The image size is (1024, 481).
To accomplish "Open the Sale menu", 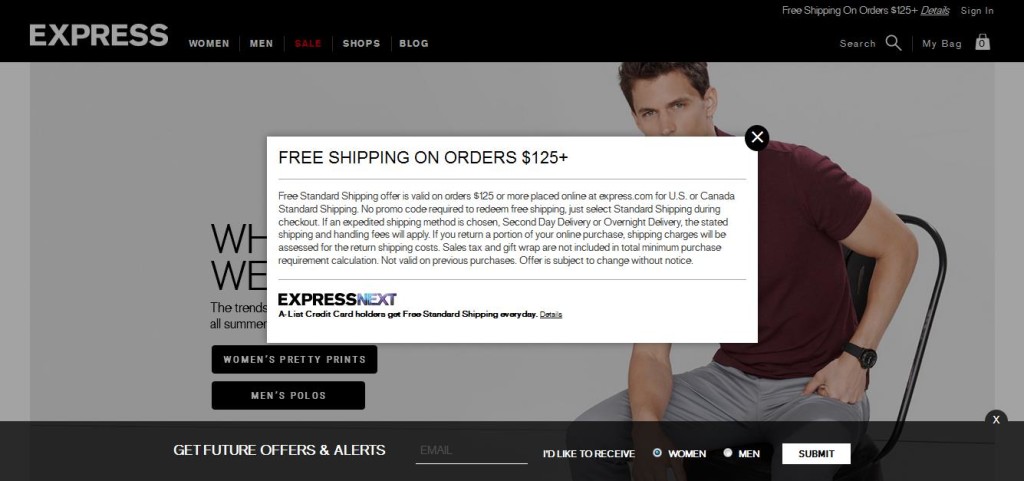I will pyautogui.click(x=308, y=44).
